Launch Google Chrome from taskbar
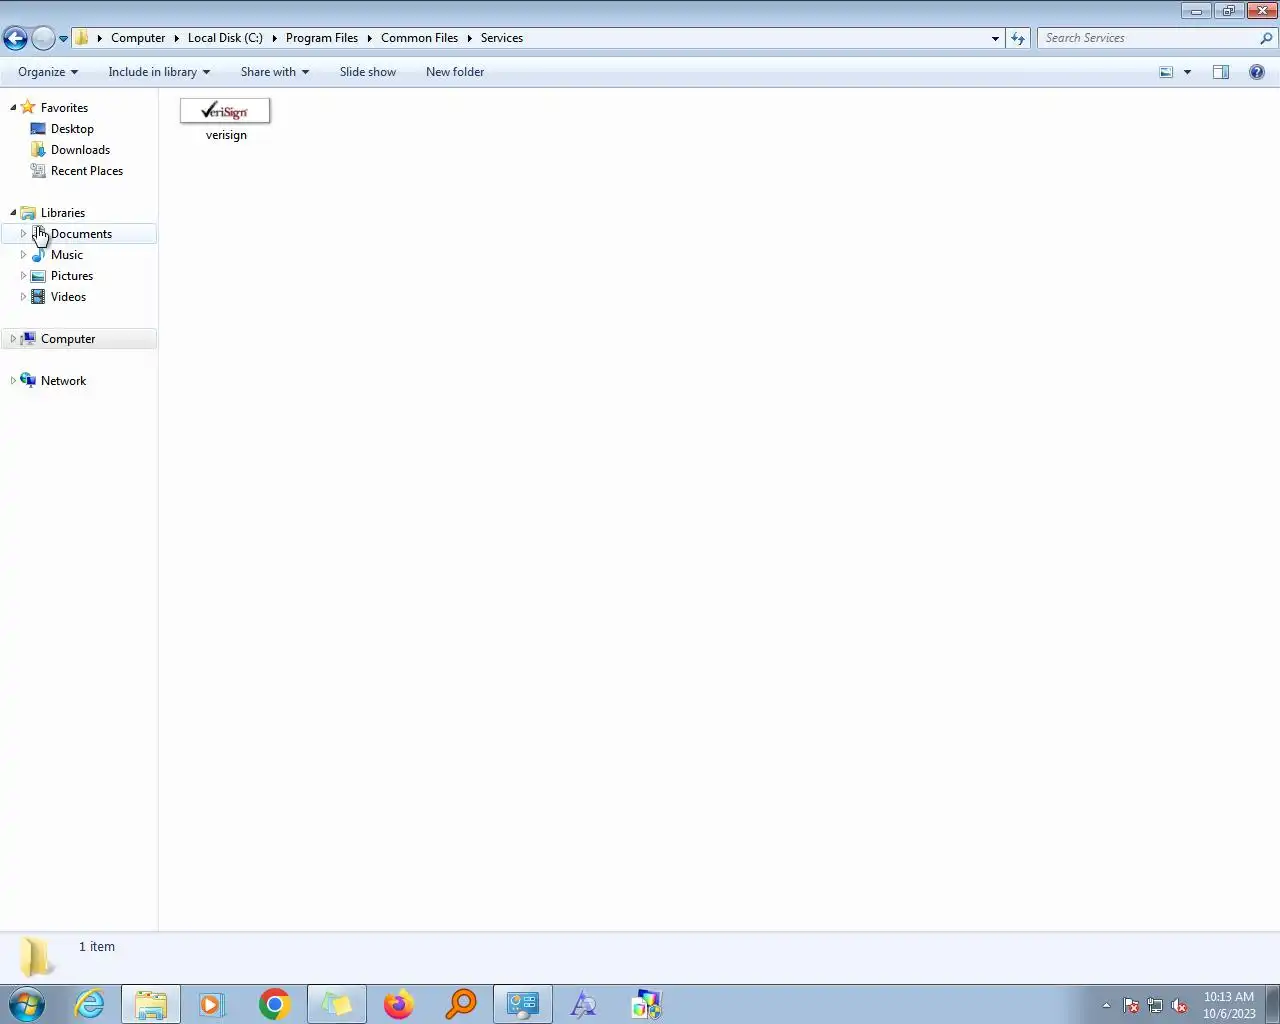Screen dimensions: 1280x1024 274,1004
